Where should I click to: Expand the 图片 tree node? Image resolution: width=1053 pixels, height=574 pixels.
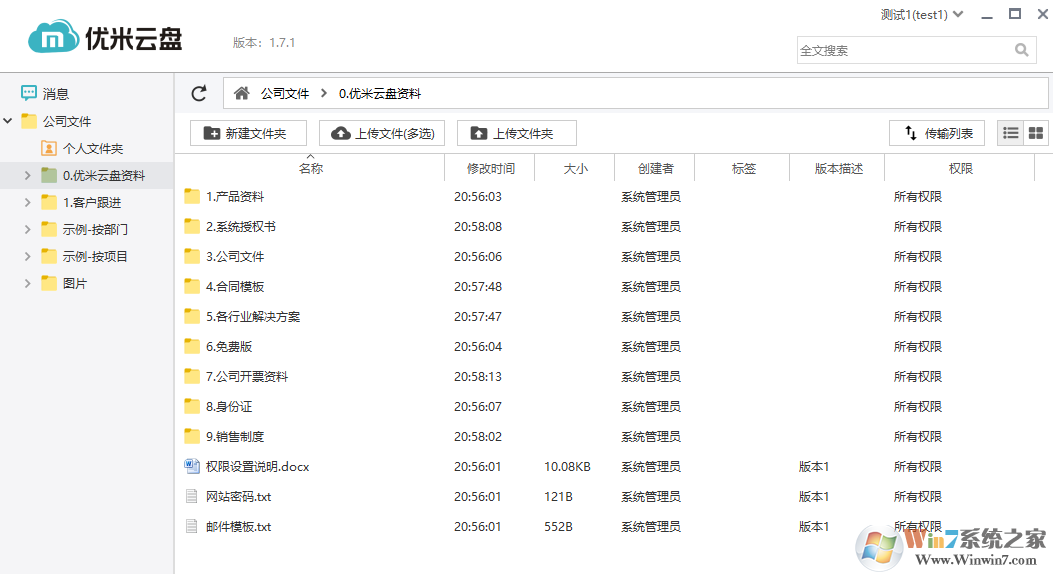(28, 283)
